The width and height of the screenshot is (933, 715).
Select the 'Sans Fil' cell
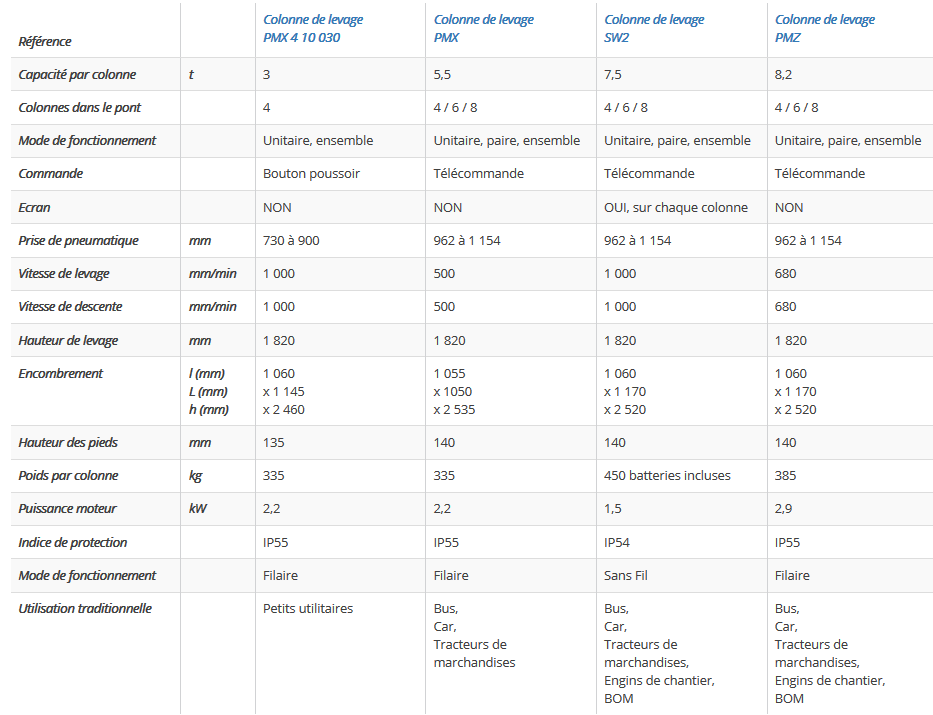point(626,575)
